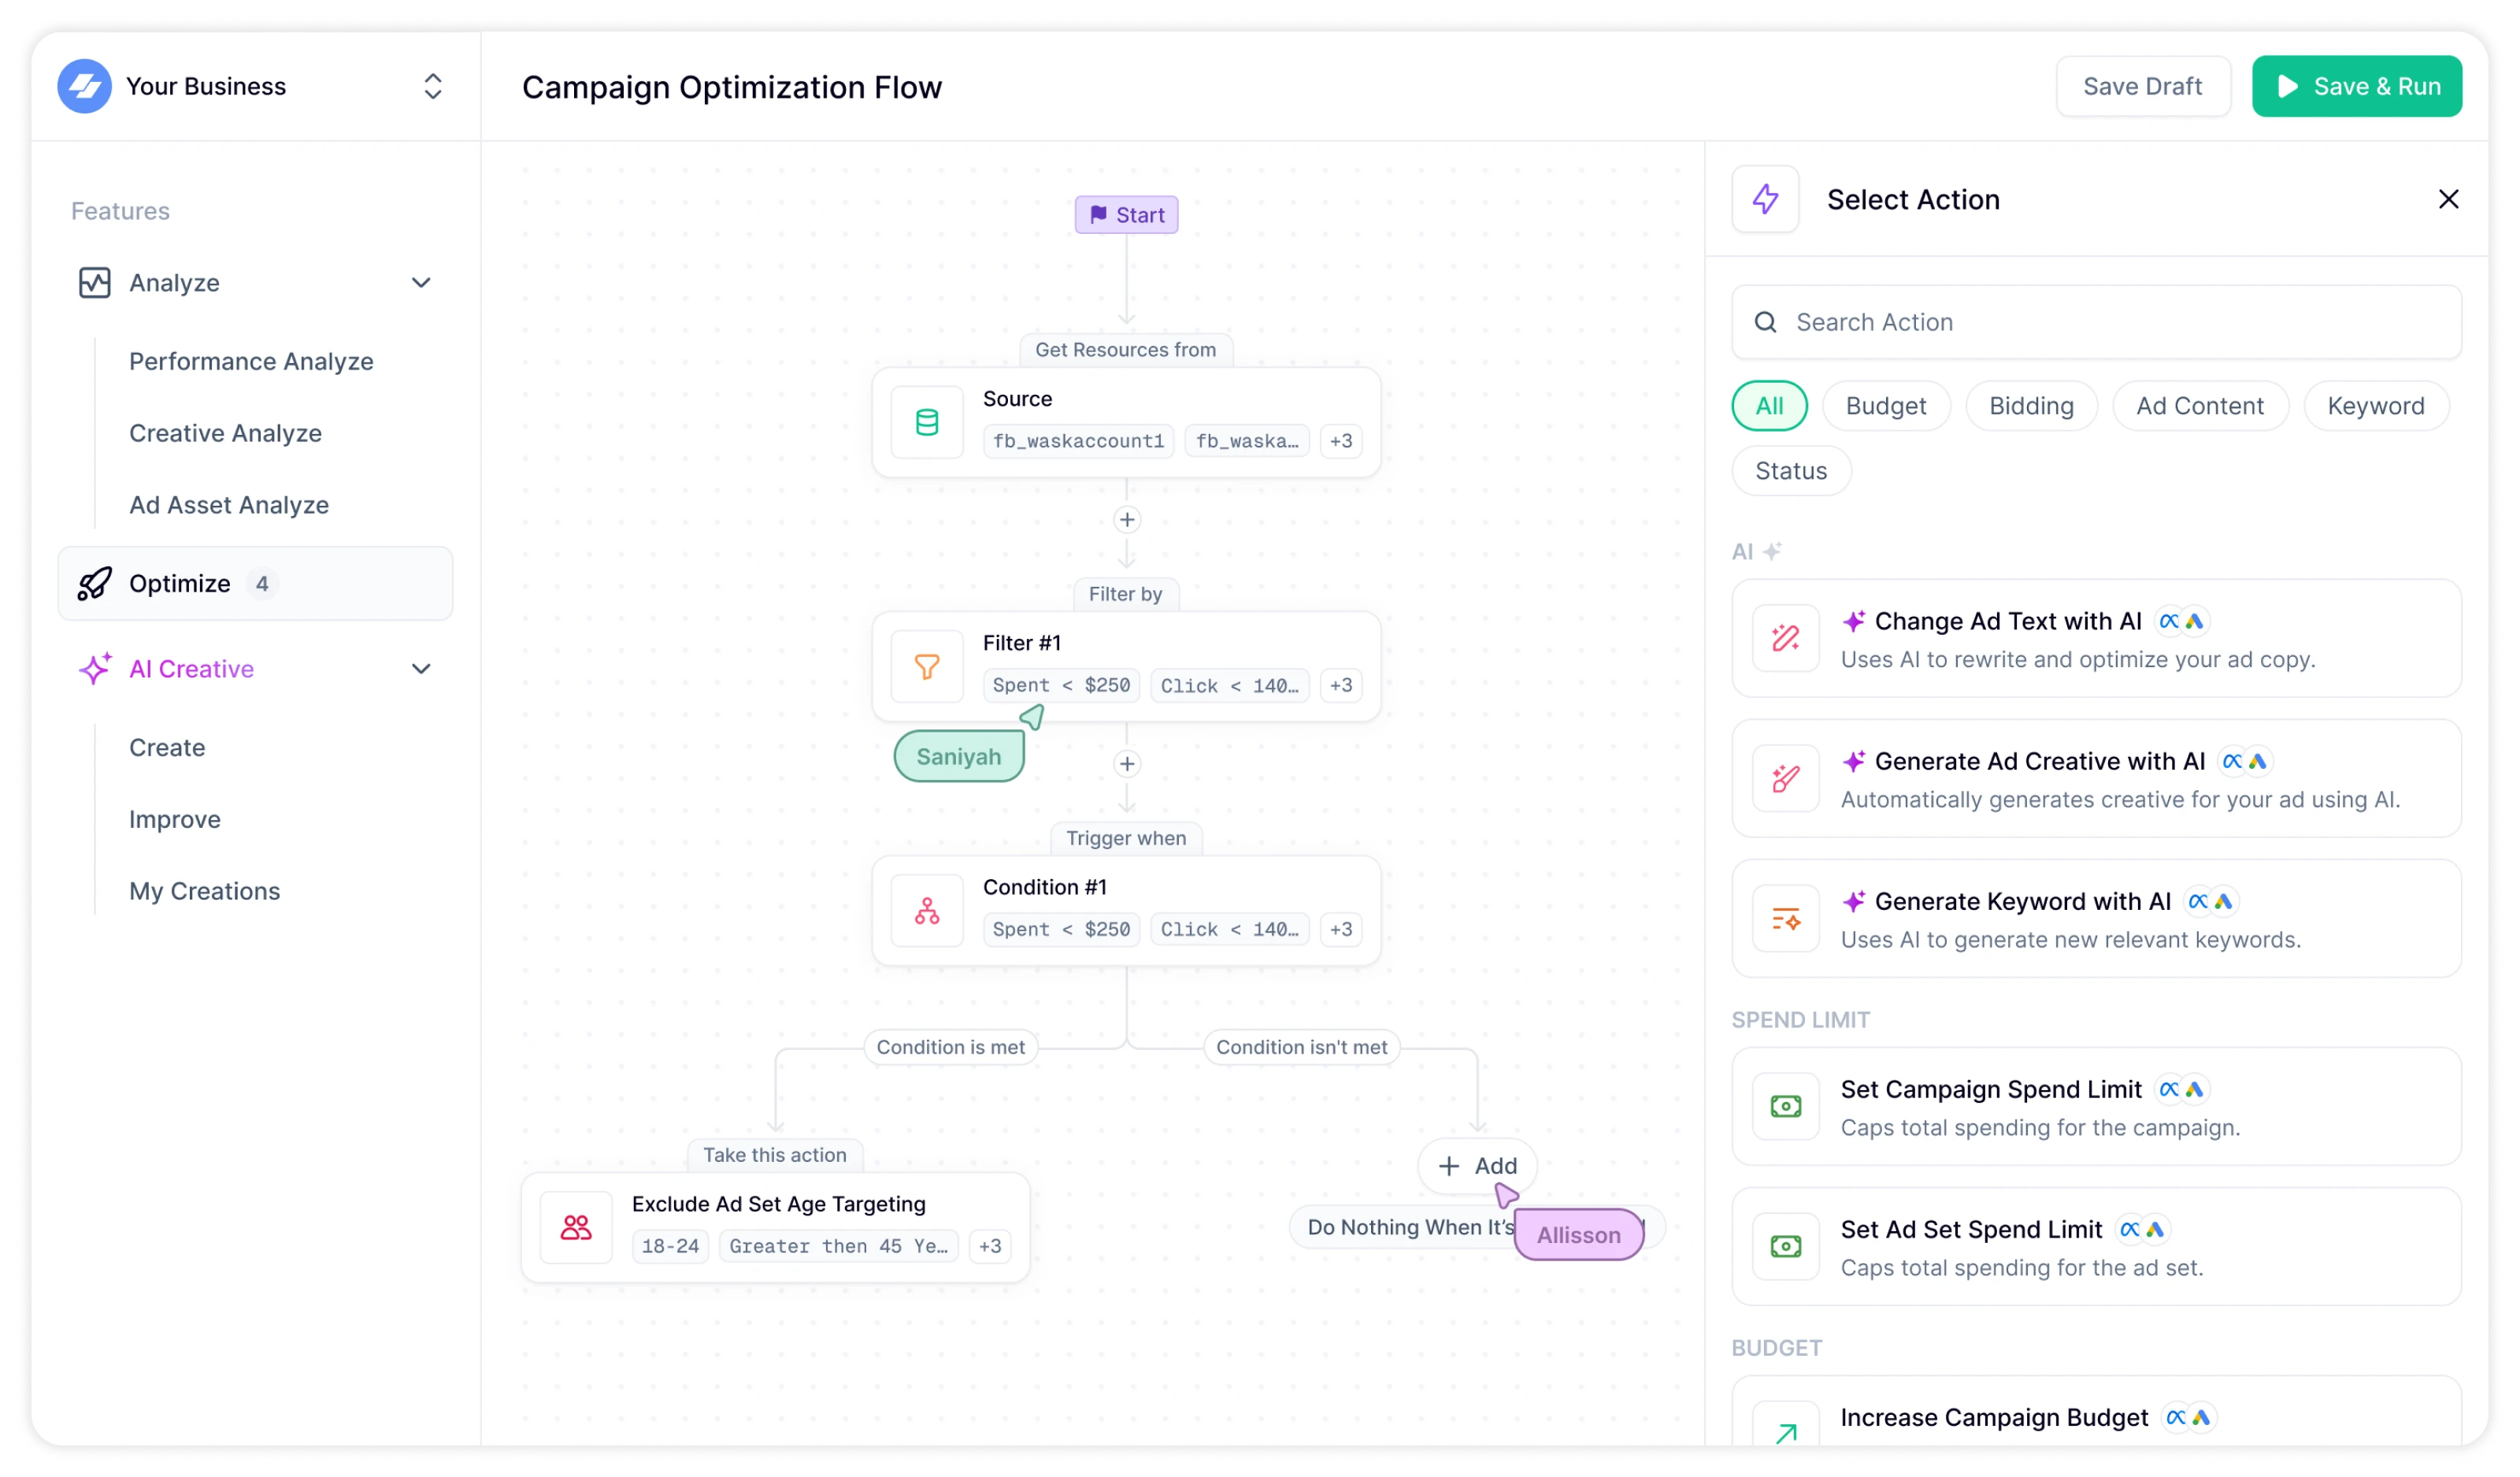Collapse the Analyze section chevron
The height and width of the screenshot is (1477, 2520).
coord(421,283)
